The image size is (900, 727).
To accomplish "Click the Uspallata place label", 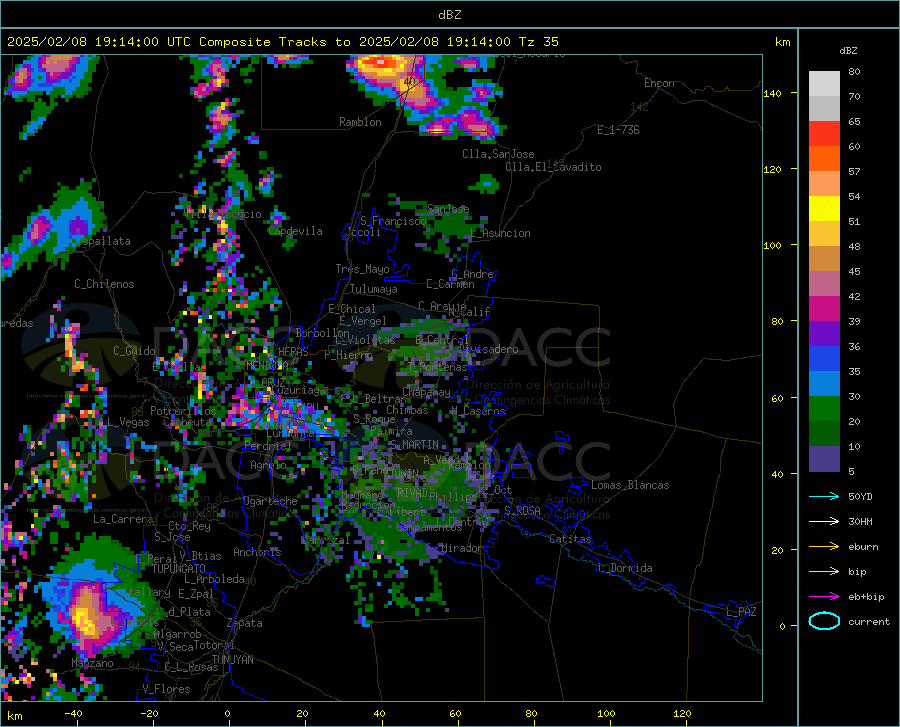I will 103,242.
